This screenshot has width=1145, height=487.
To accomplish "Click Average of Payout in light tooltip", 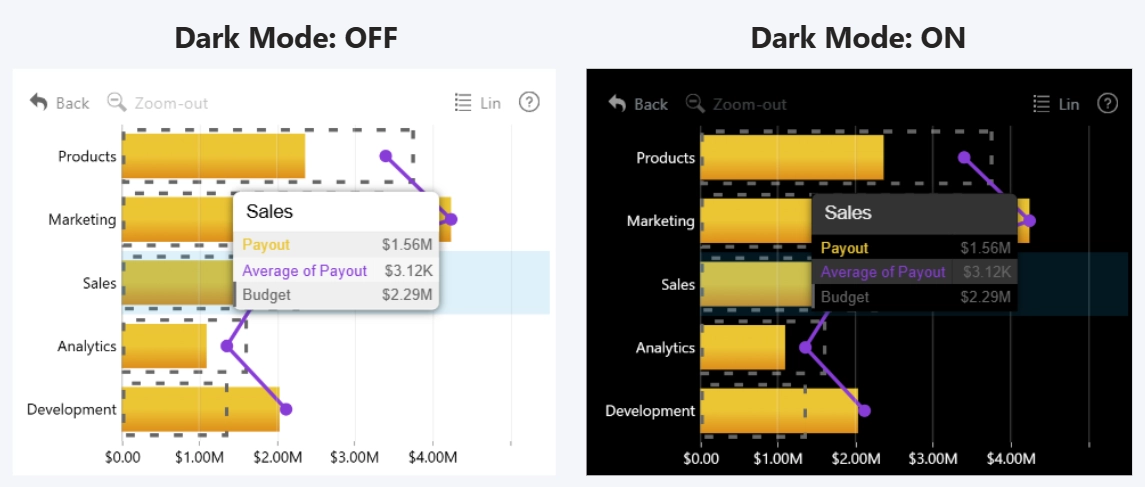I will click(305, 270).
